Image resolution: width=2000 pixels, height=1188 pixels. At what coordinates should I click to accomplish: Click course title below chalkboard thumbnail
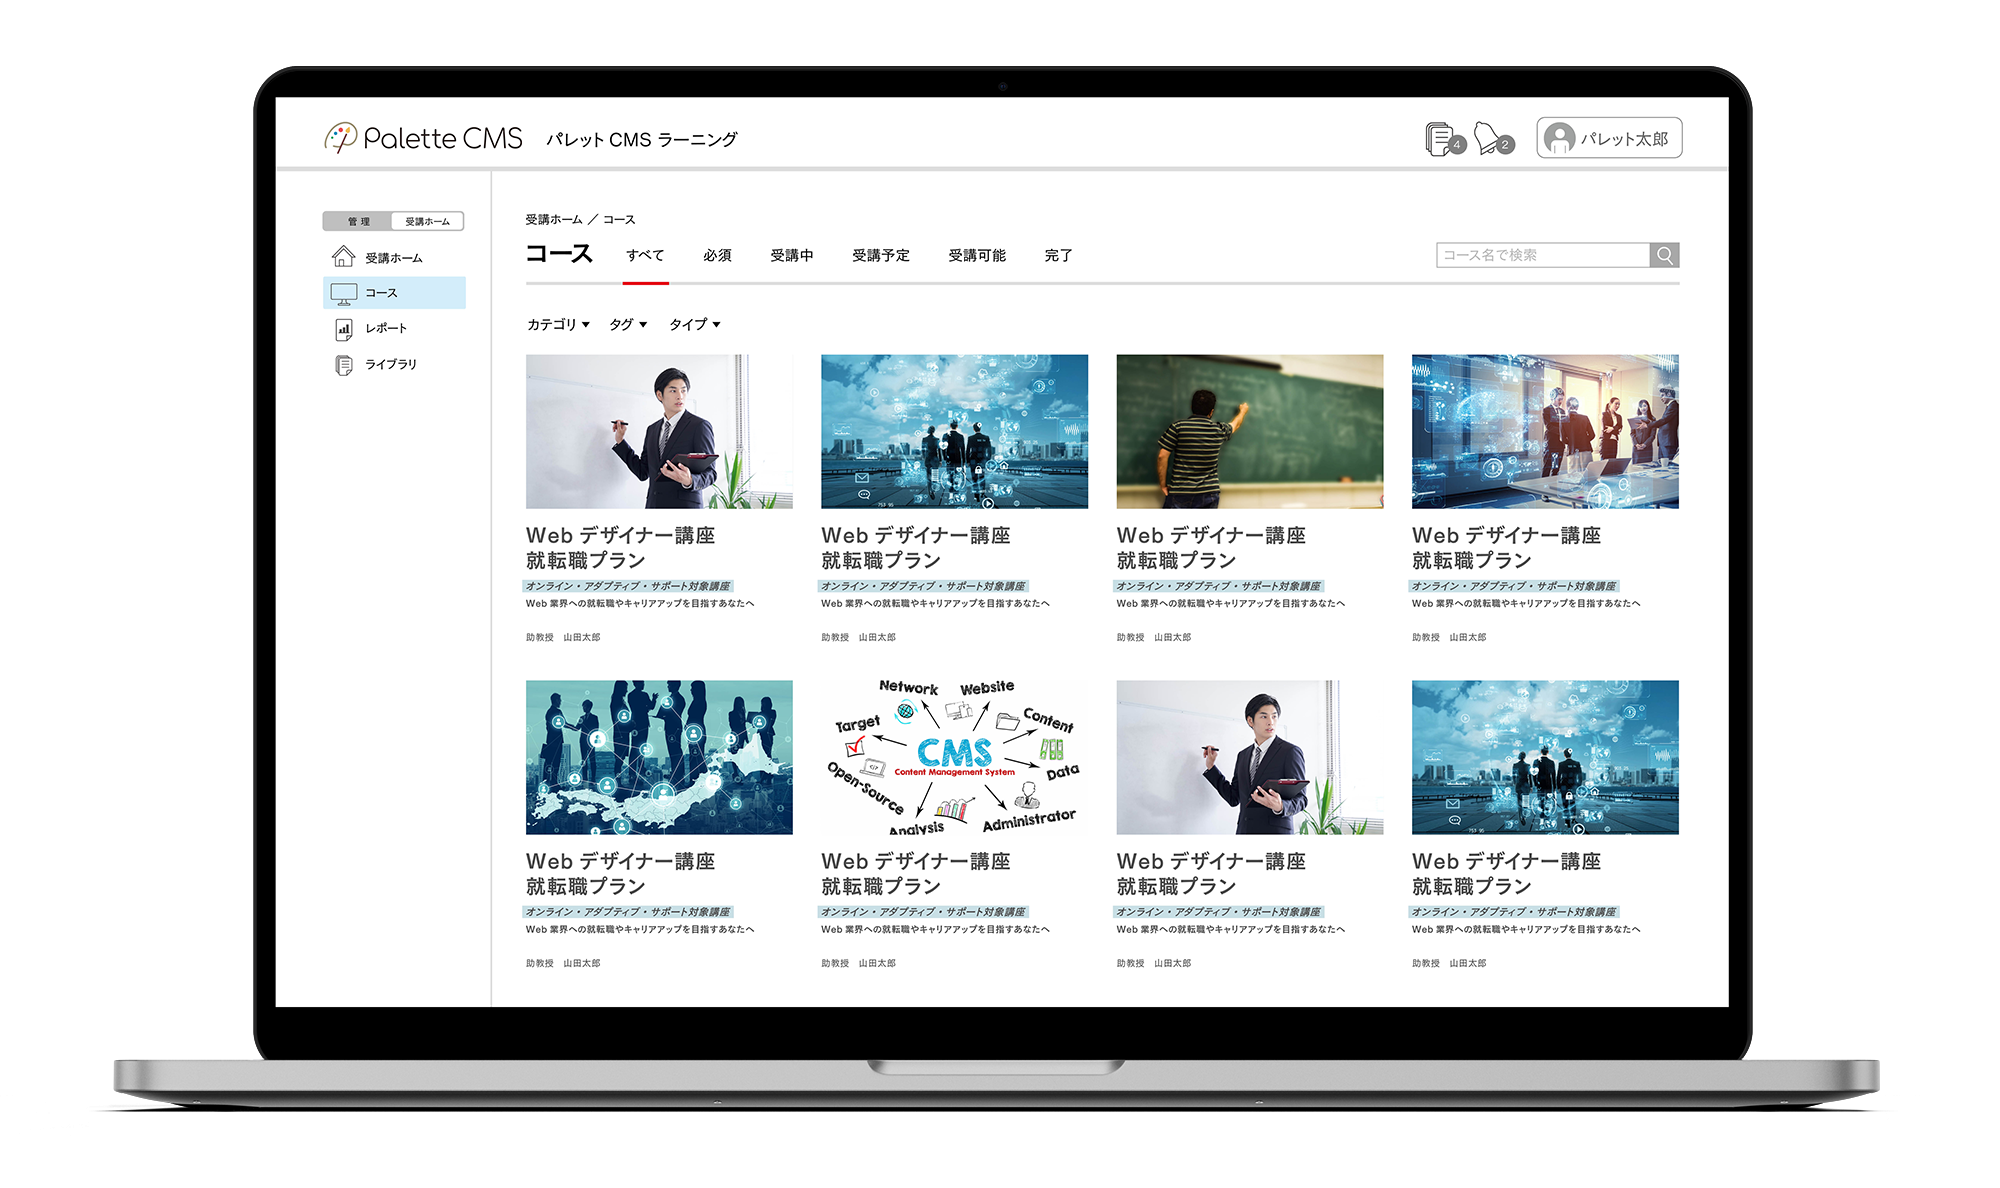pos(1211,548)
